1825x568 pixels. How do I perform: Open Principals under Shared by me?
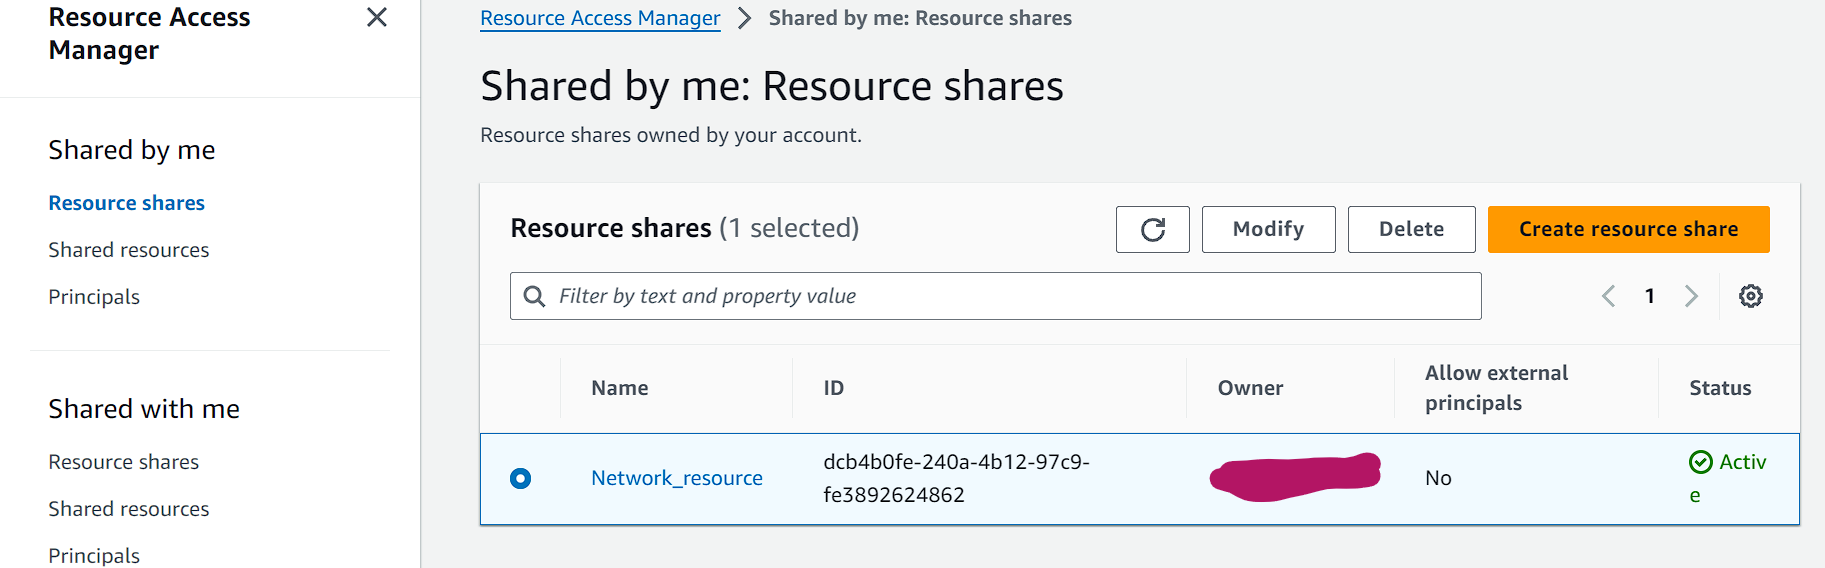point(94,297)
